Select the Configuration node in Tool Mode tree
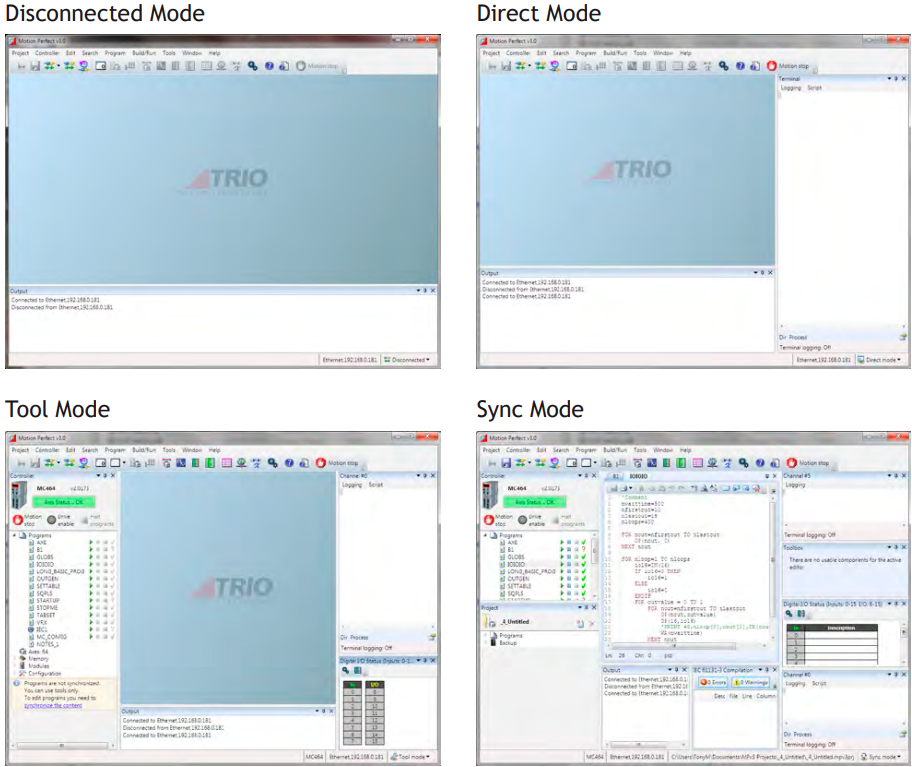 pos(44,673)
